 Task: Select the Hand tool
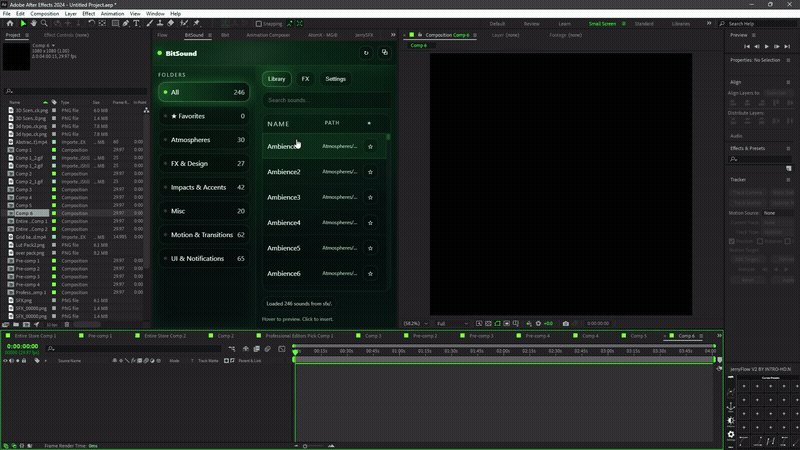(x=33, y=23)
